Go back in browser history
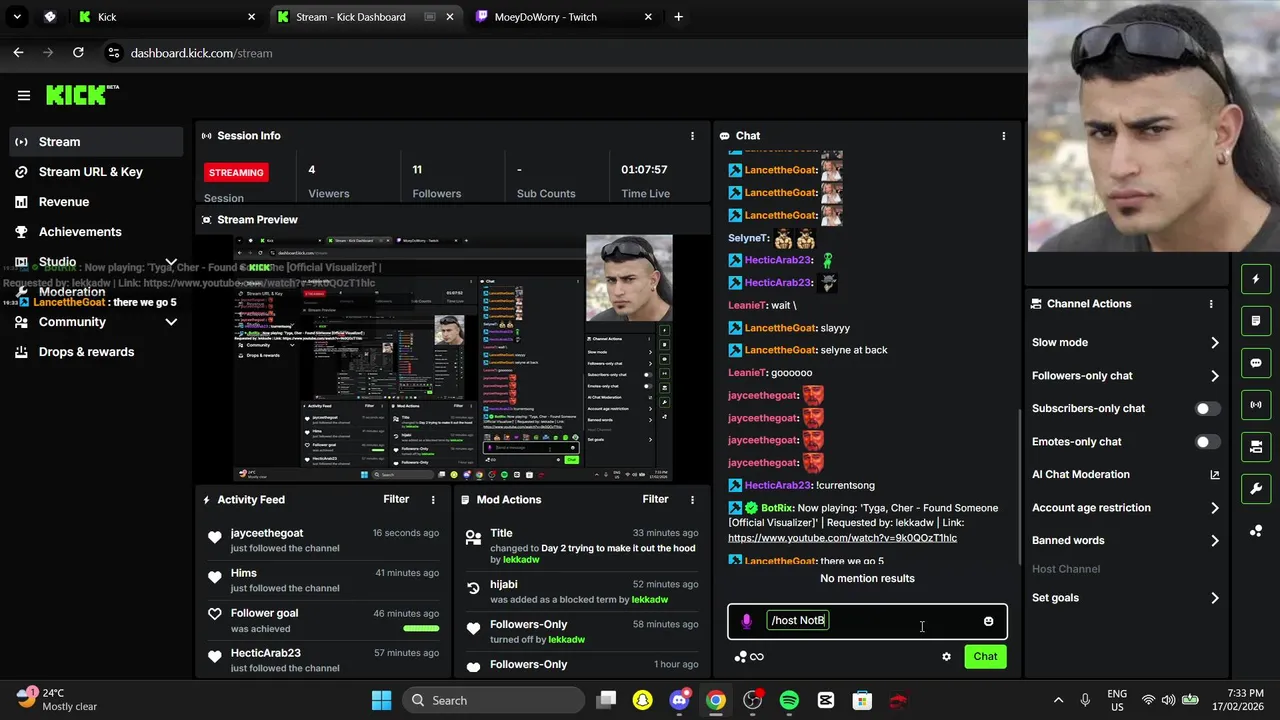The width and height of the screenshot is (1280, 720). click(x=18, y=53)
